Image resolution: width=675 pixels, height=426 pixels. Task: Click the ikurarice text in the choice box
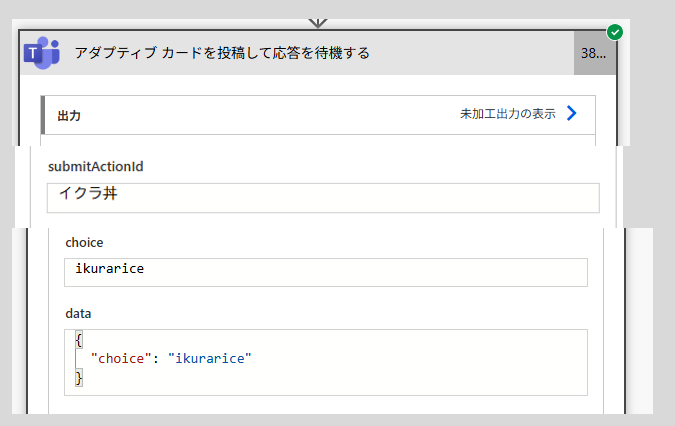110,269
